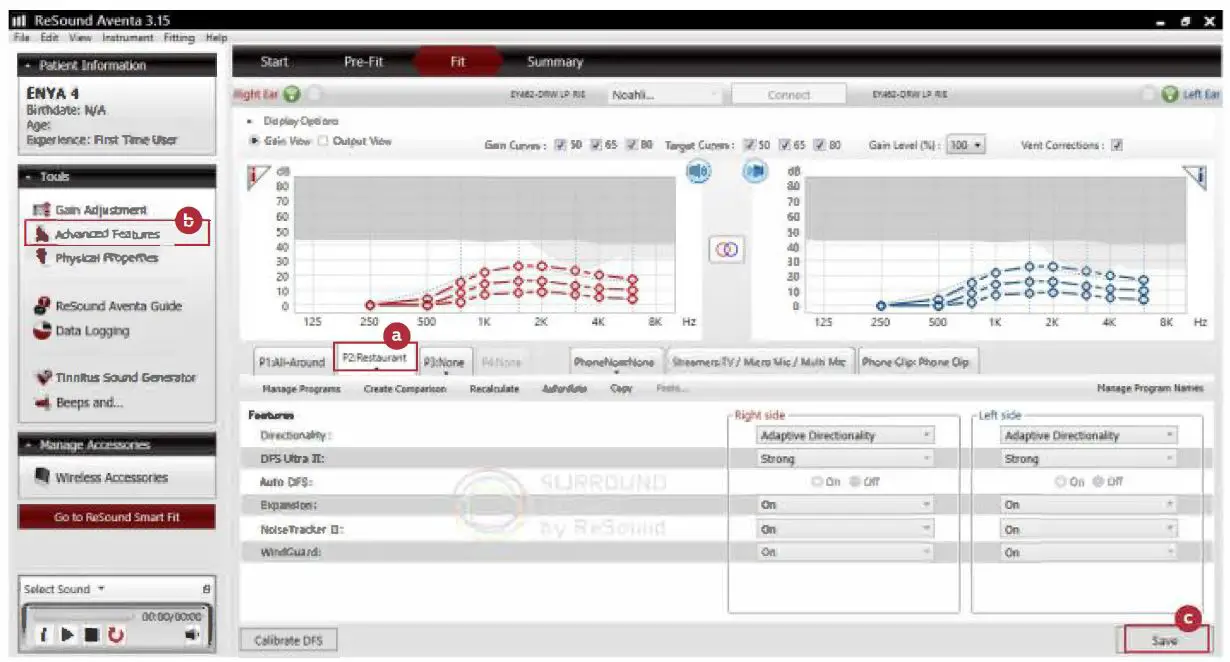Toggle the Target Curves 80 checkbox

(820, 145)
